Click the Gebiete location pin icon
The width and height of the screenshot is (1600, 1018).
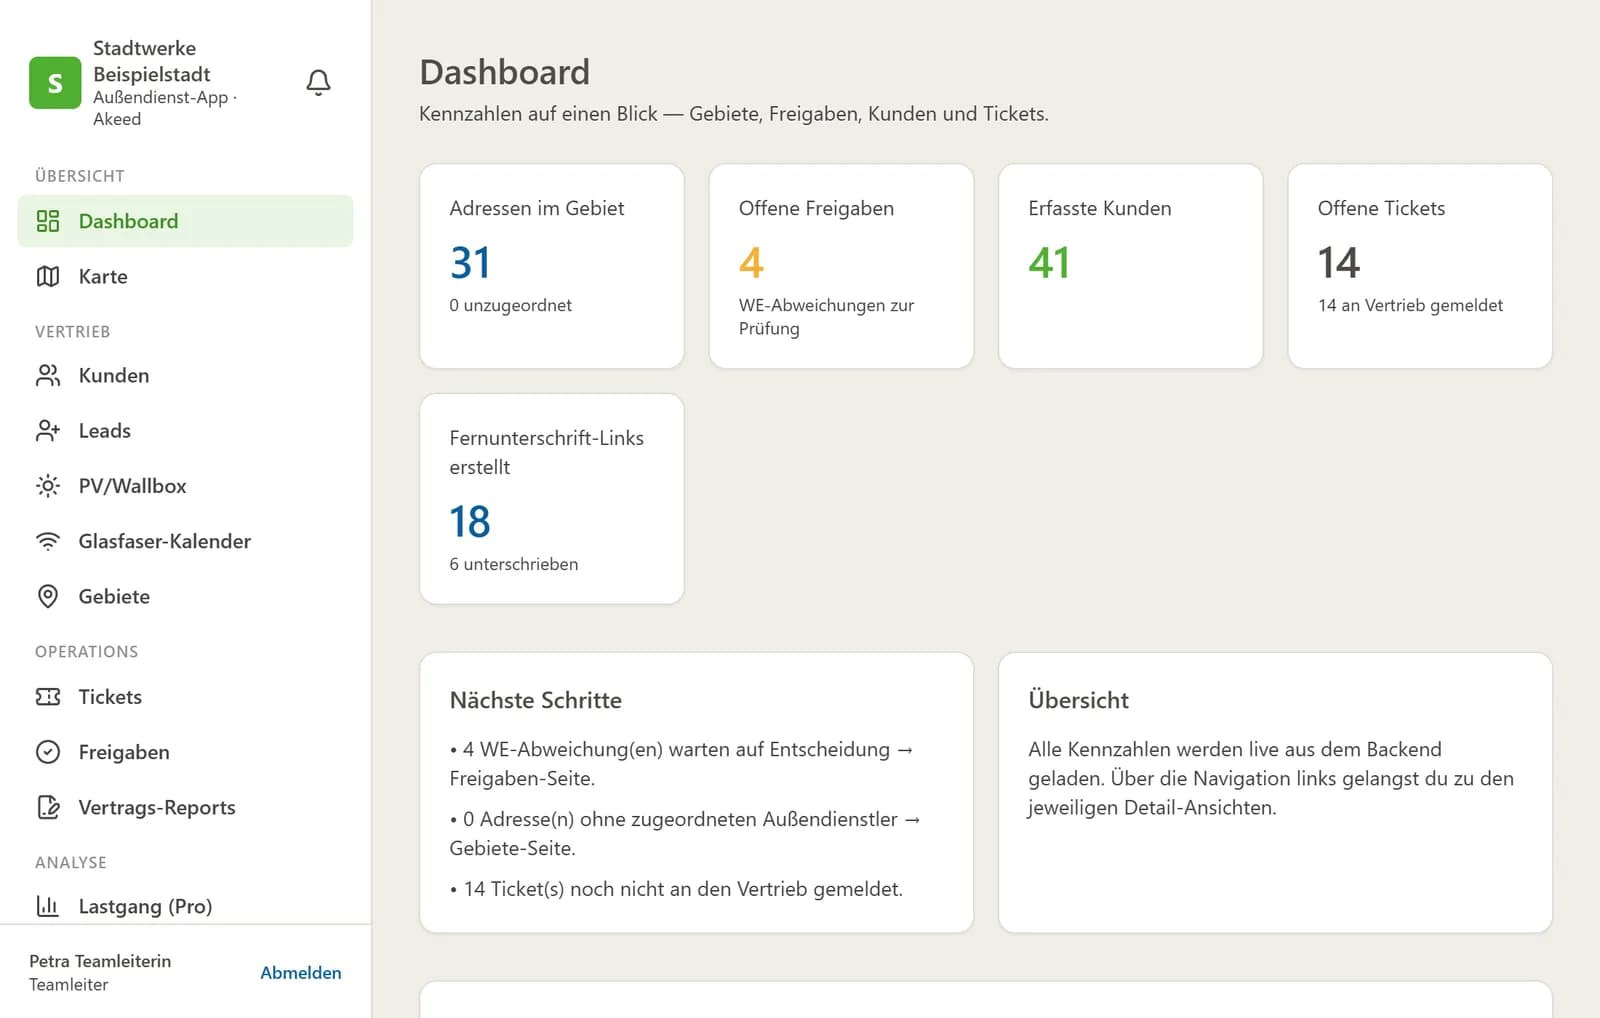tap(48, 596)
